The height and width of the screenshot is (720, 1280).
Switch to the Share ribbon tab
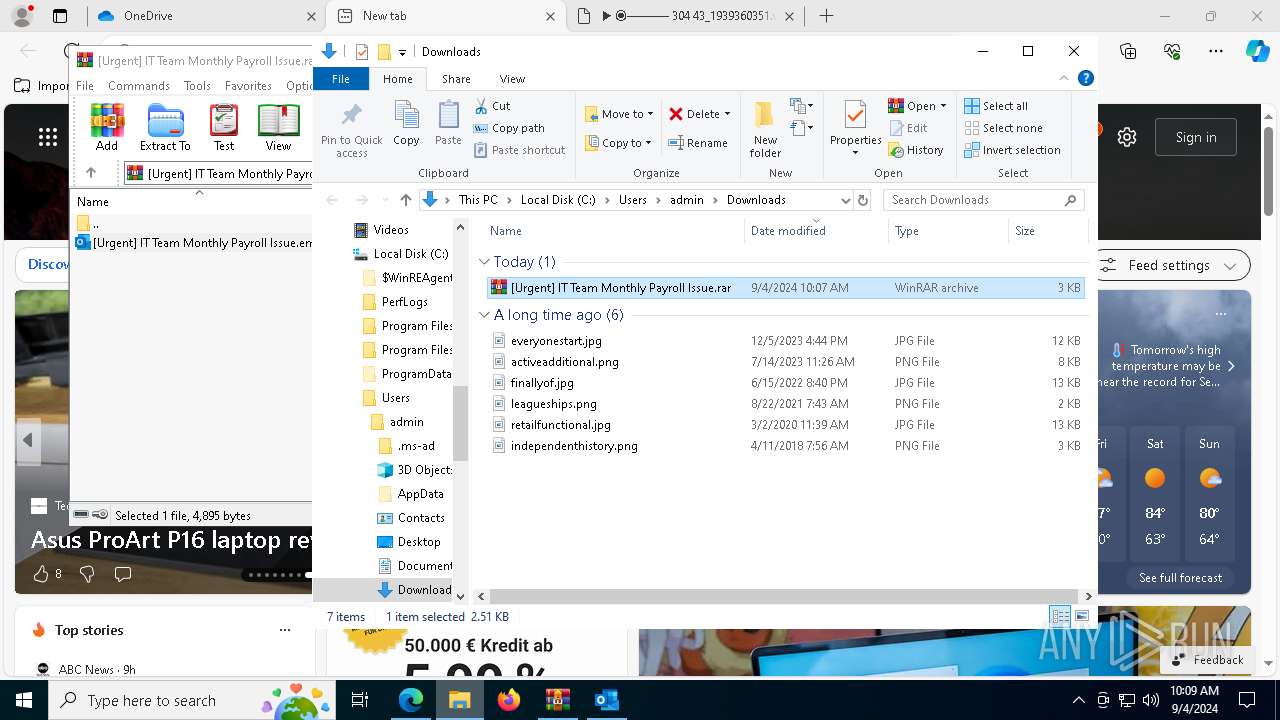[456, 79]
